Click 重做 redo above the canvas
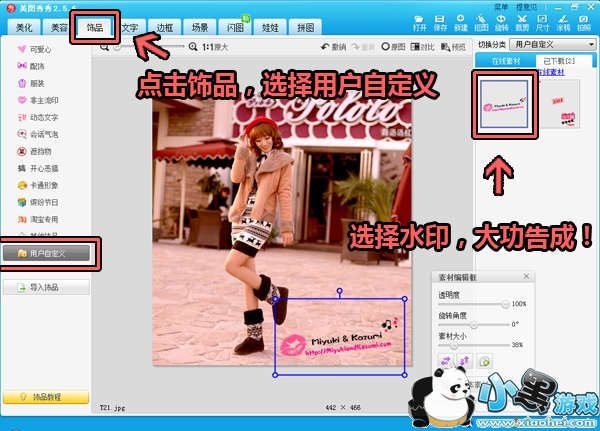This screenshot has width=600, height=431. tap(363, 47)
